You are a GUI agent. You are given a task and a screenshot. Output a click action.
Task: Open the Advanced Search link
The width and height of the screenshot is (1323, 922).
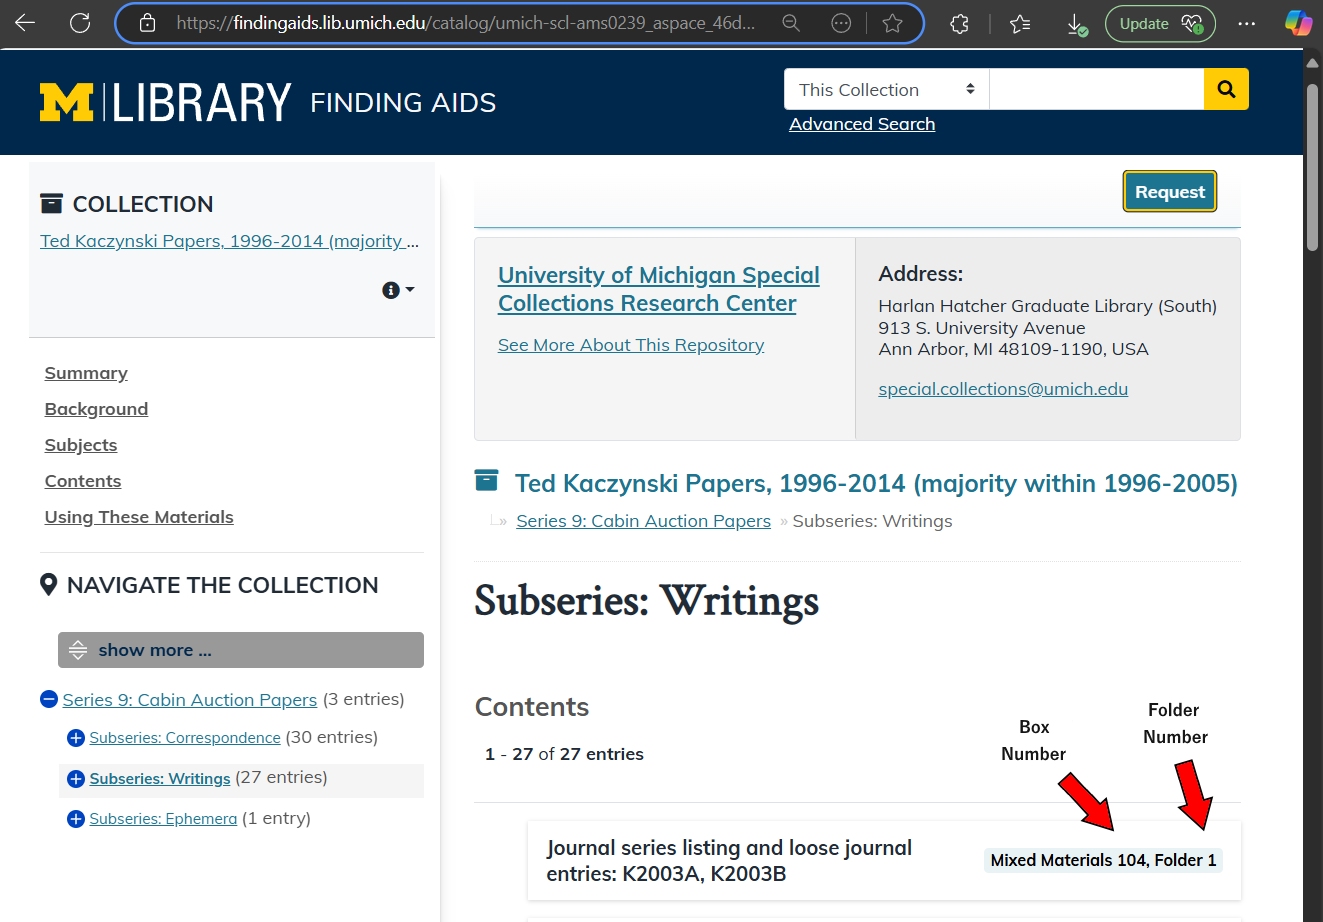(862, 124)
